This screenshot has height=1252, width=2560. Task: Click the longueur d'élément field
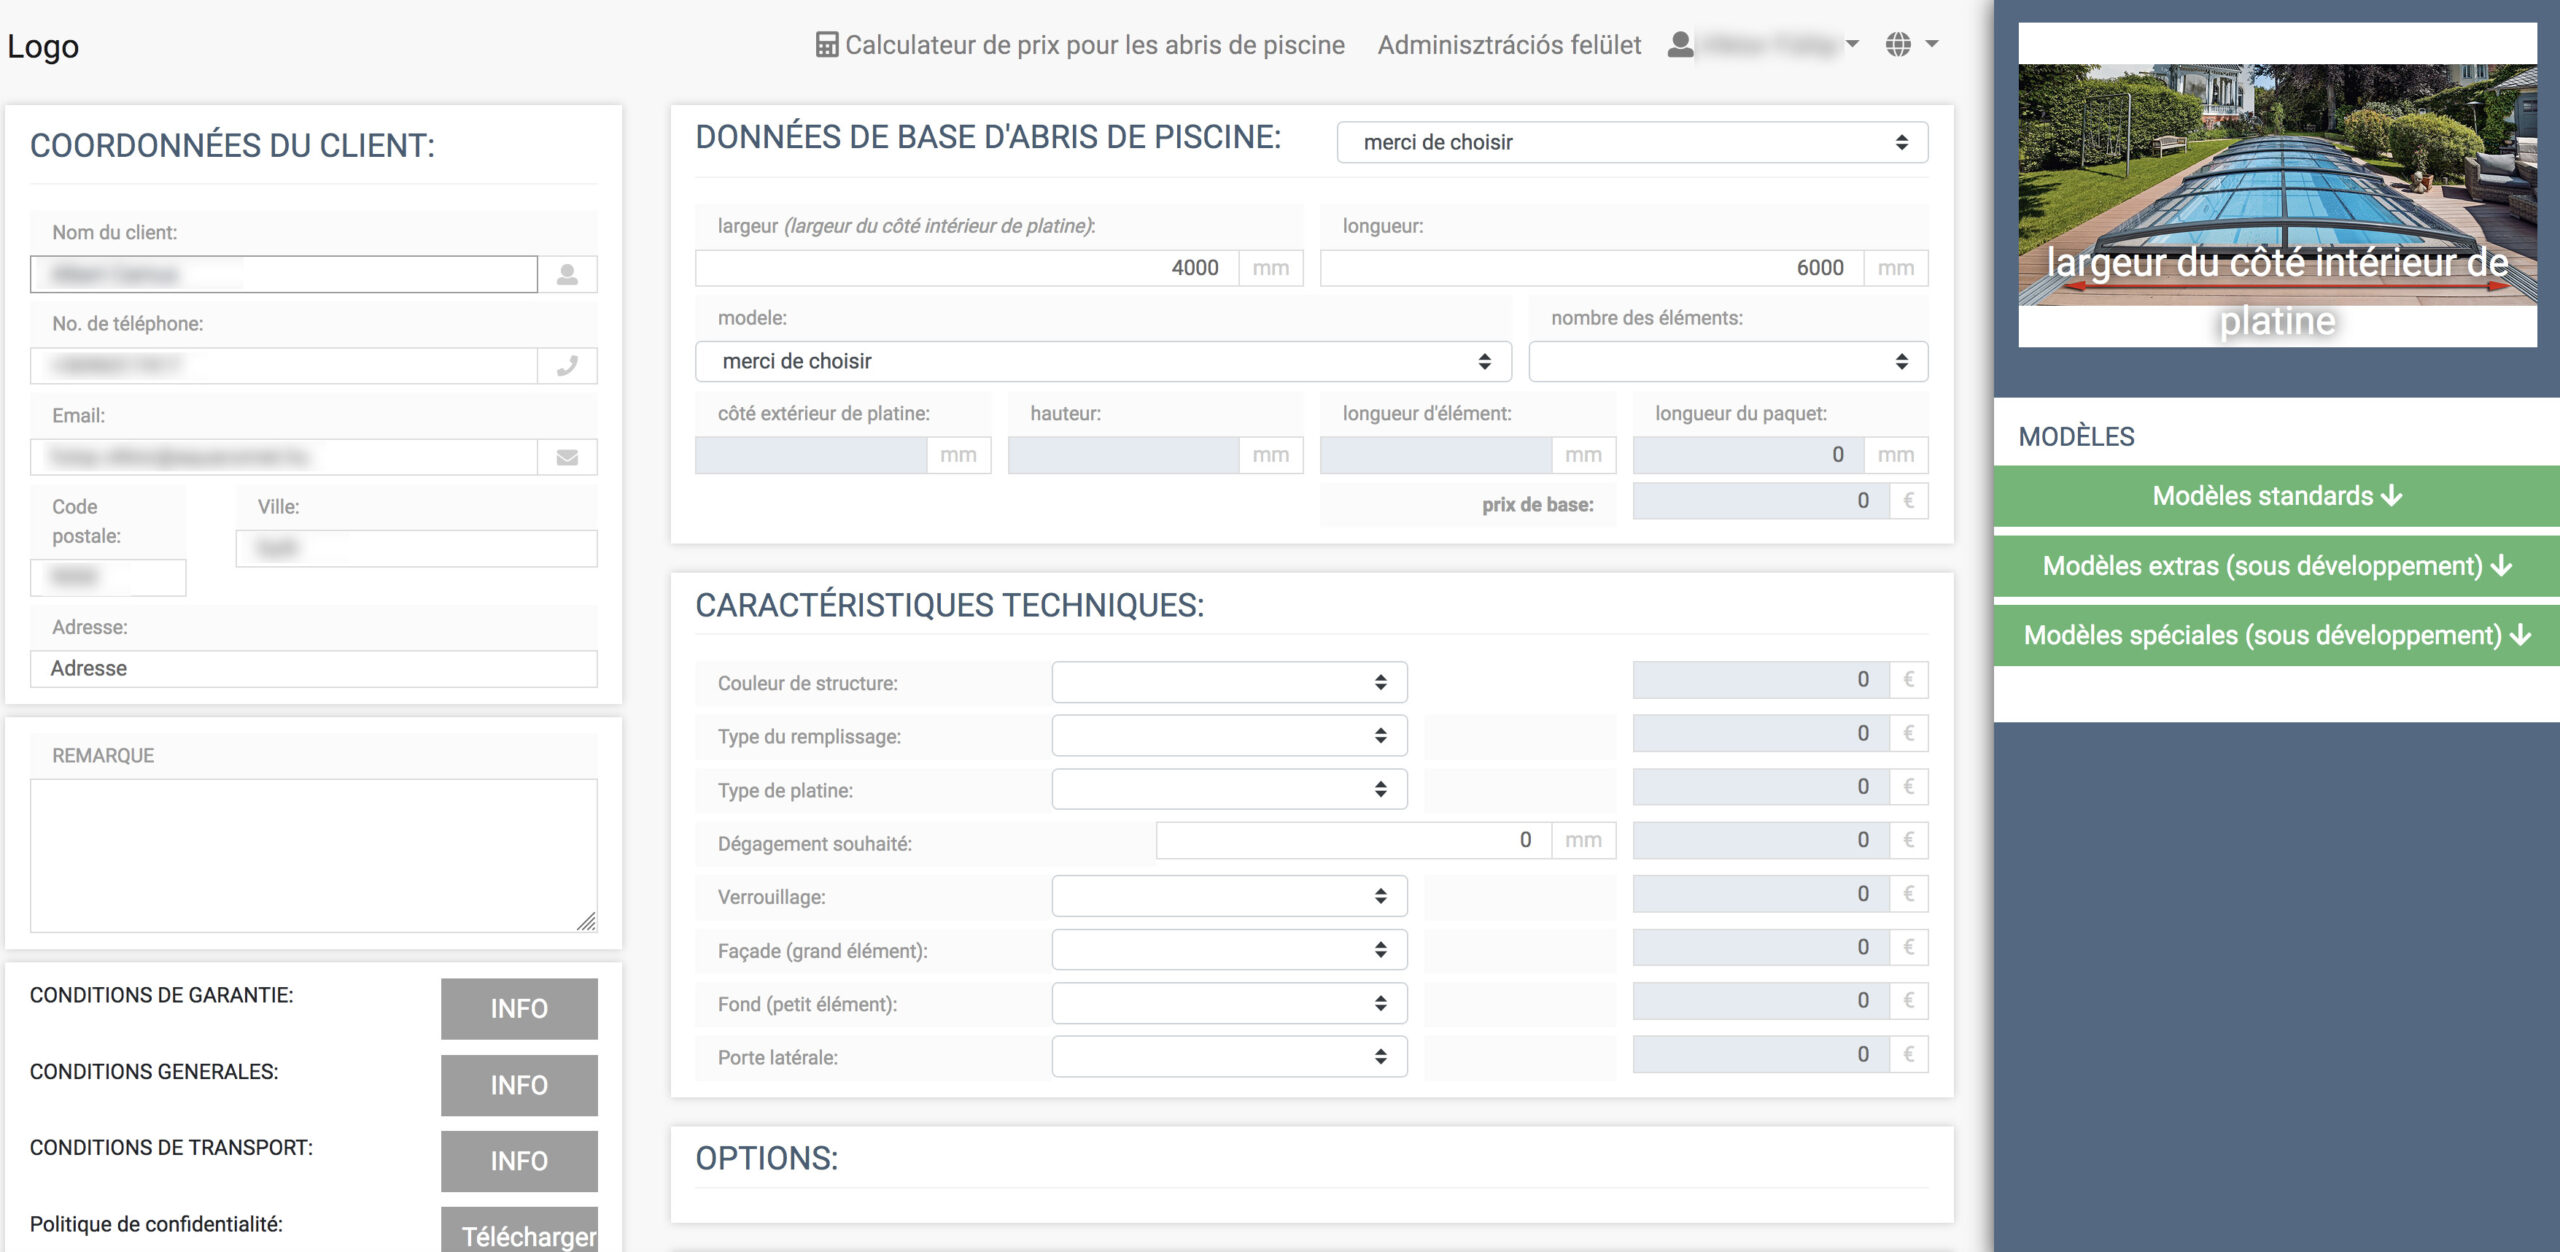[x=1436, y=455]
